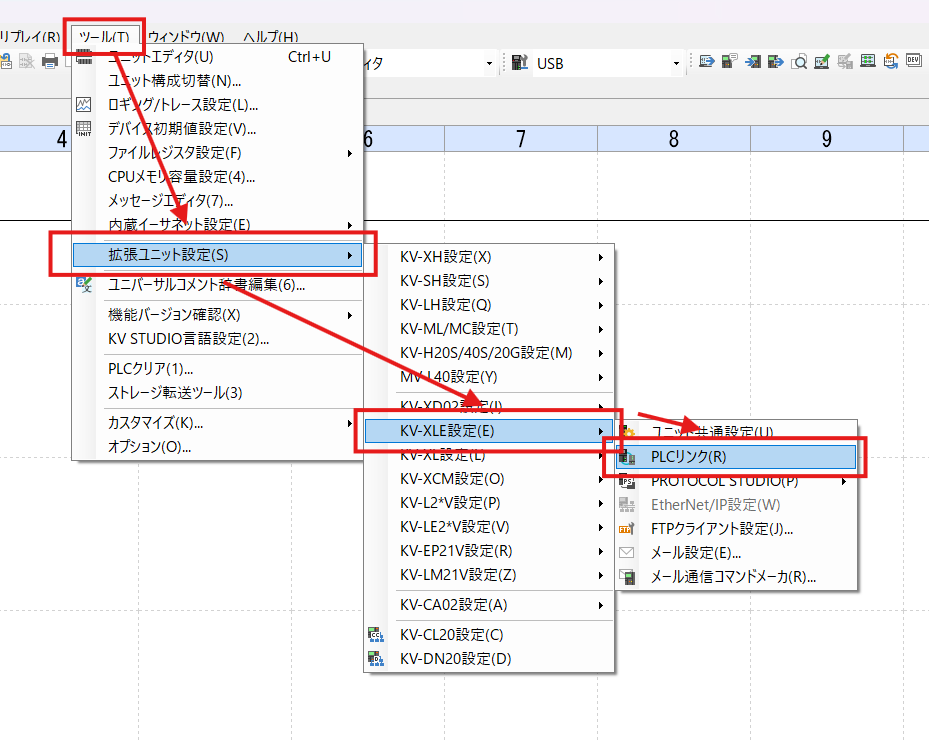Screen dimensions: 929x742
Task: Click the unit icon beside ユニットエディタ
Action: tap(84, 58)
